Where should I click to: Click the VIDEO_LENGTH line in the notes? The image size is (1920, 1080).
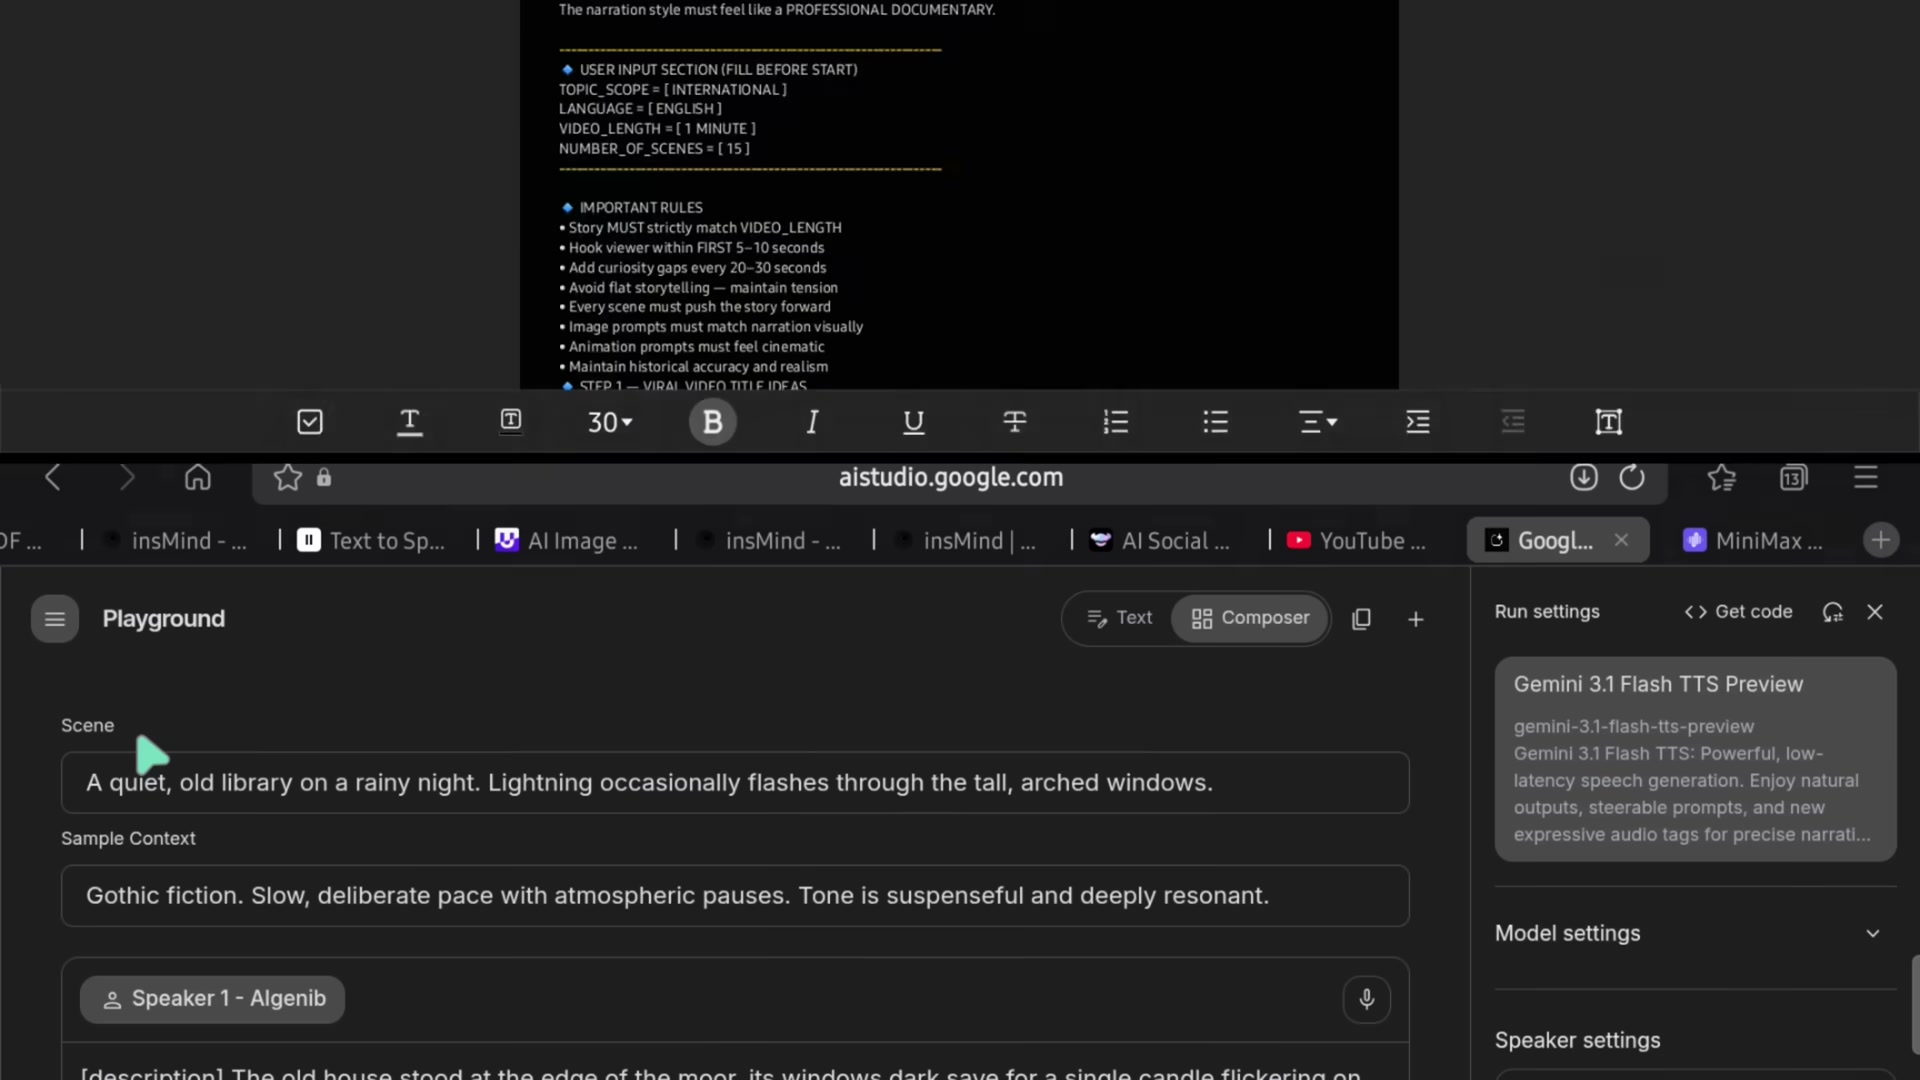(x=657, y=129)
